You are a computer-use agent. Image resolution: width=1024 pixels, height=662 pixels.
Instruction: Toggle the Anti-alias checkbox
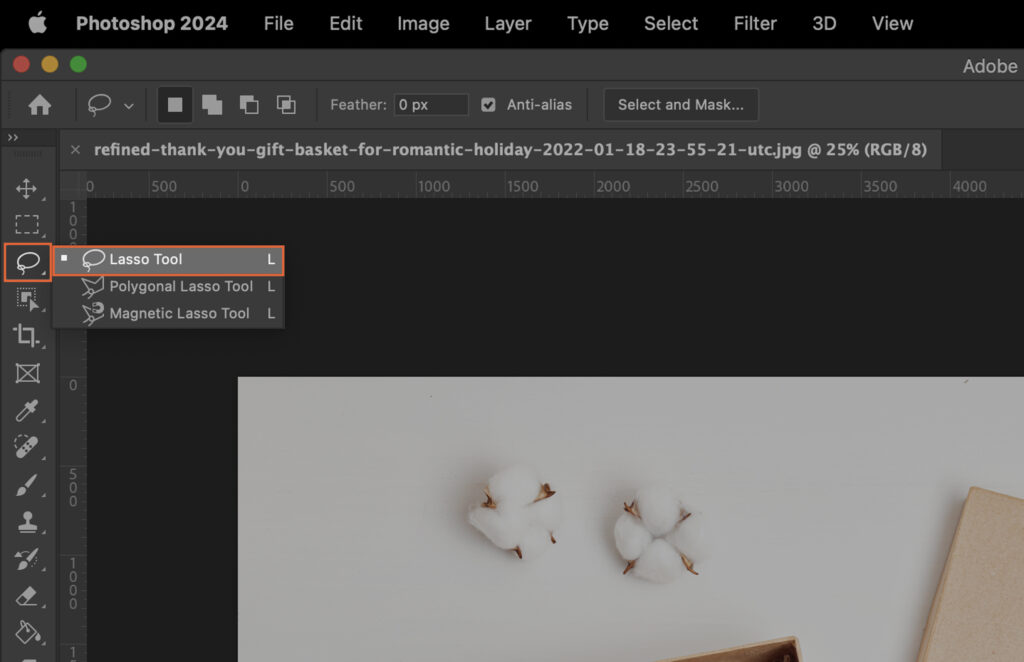[488, 104]
